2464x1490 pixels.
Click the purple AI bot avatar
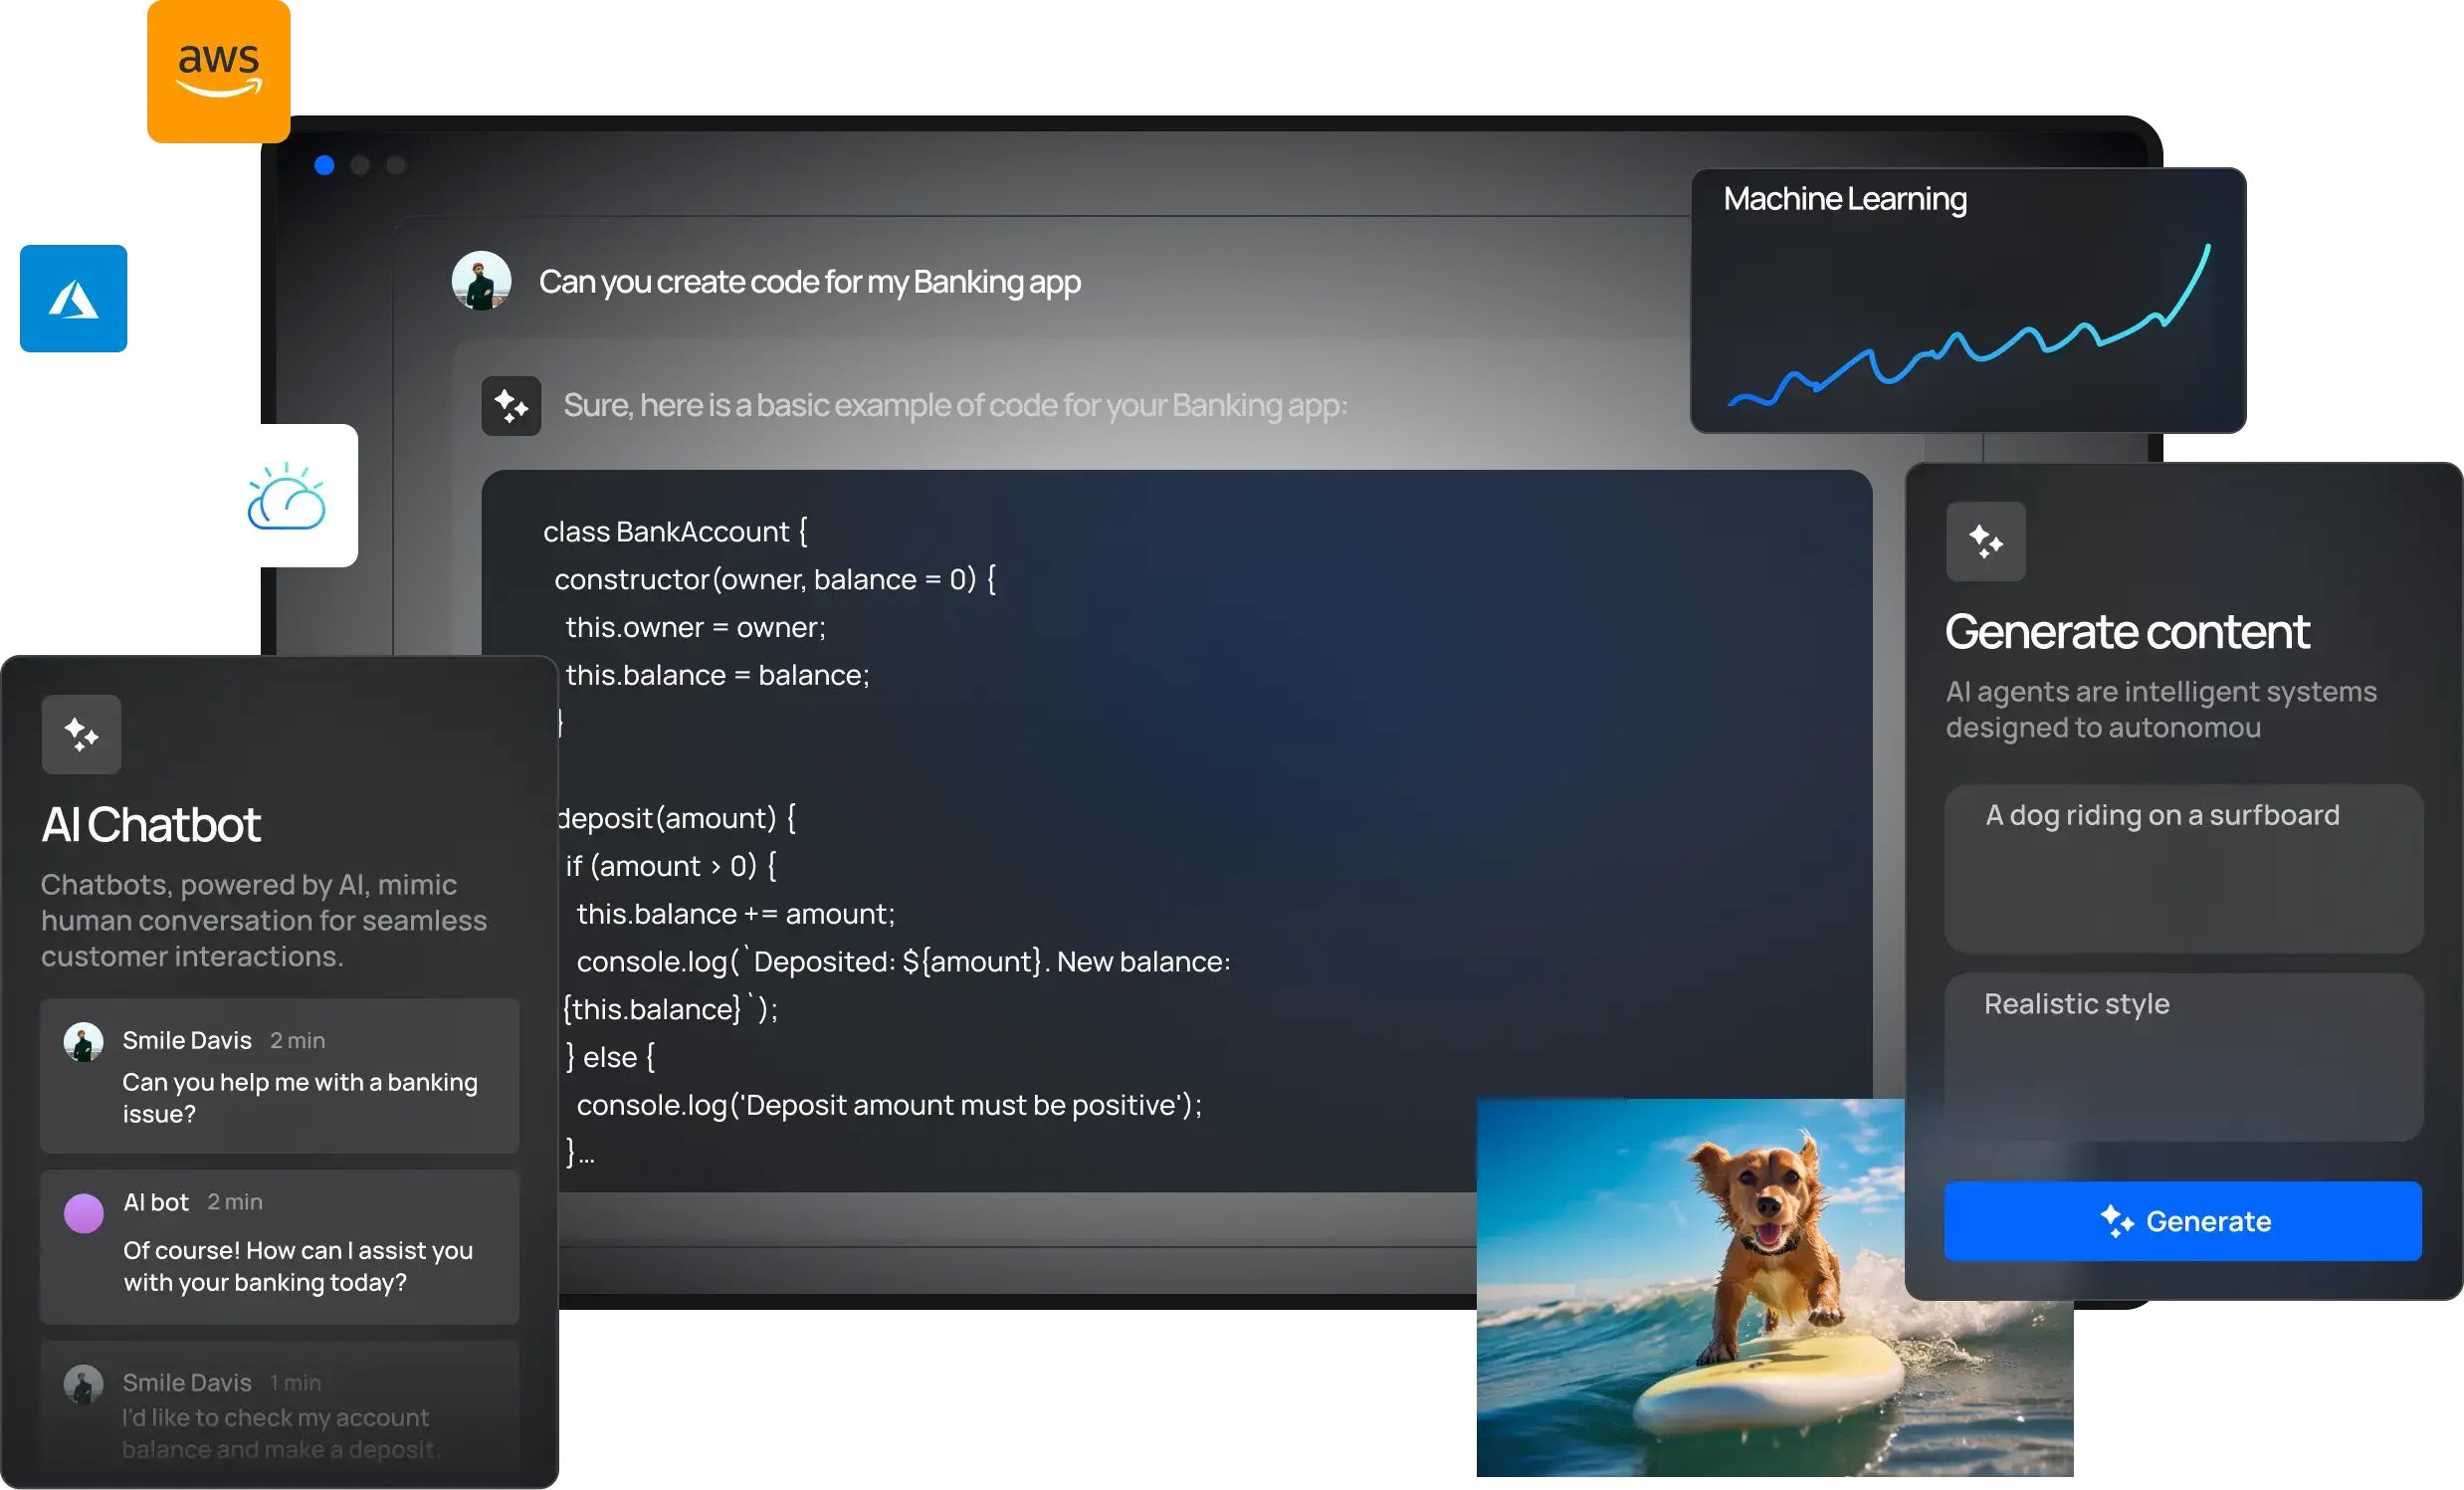click(83, 1213)
